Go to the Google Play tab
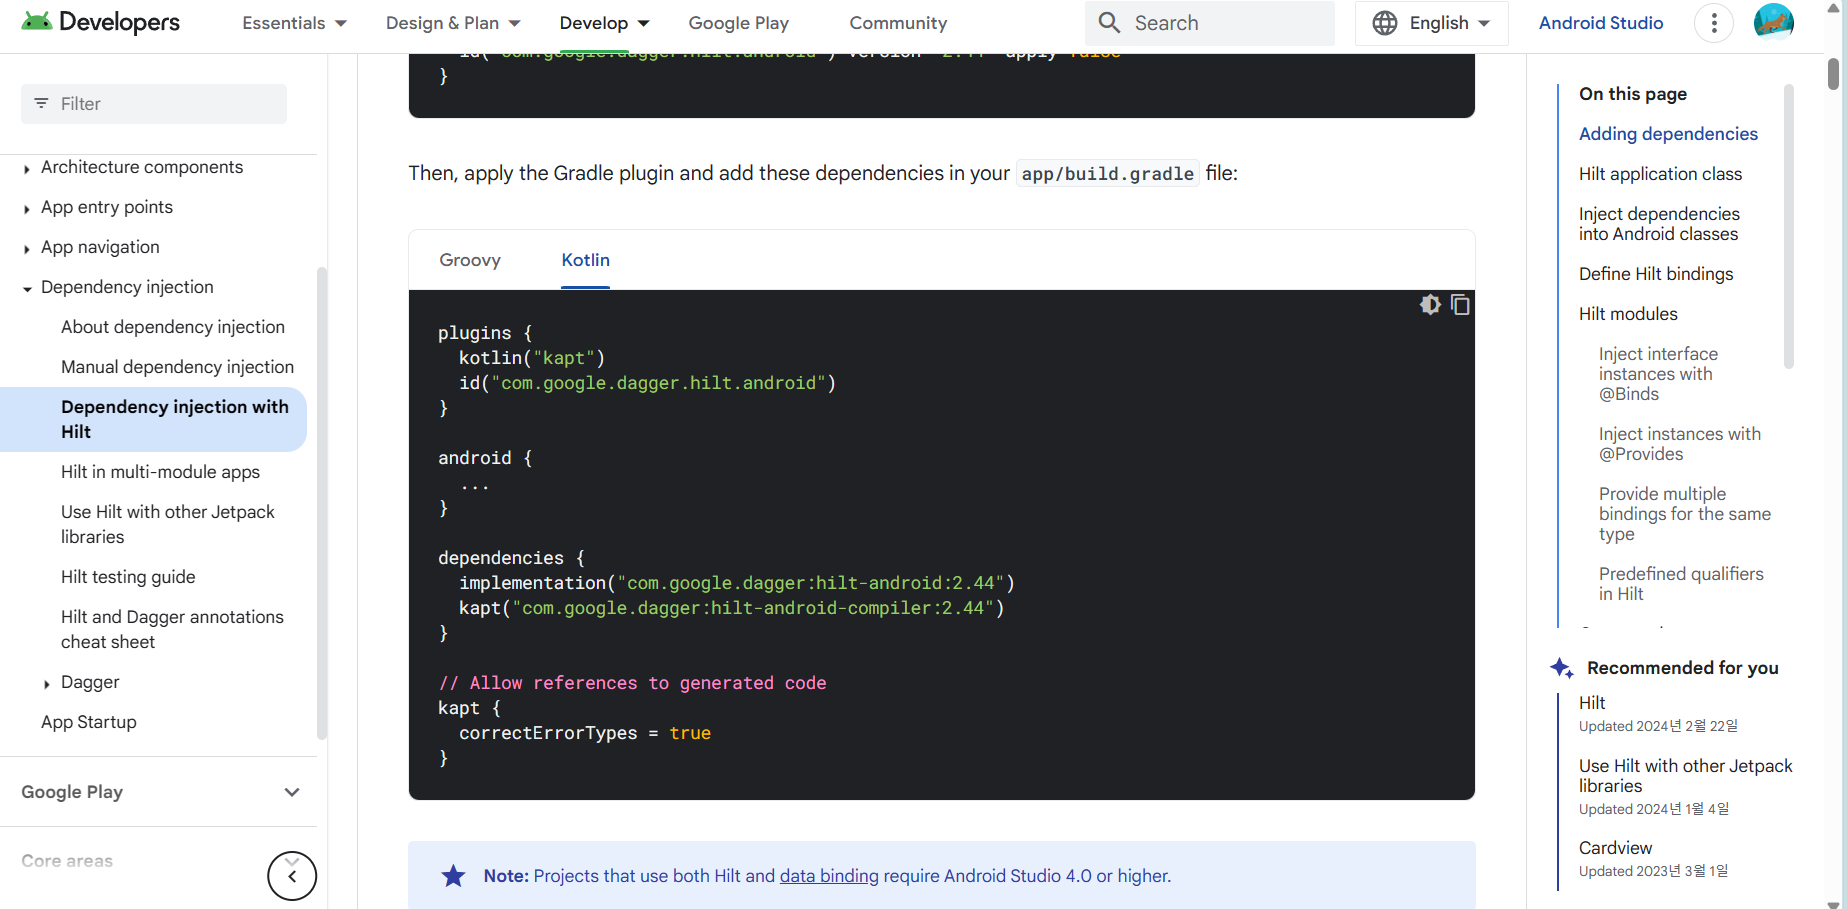Image resolution: width=1847 pixels, height=909 pixels. pyautogui.click(x=739, y=23)
